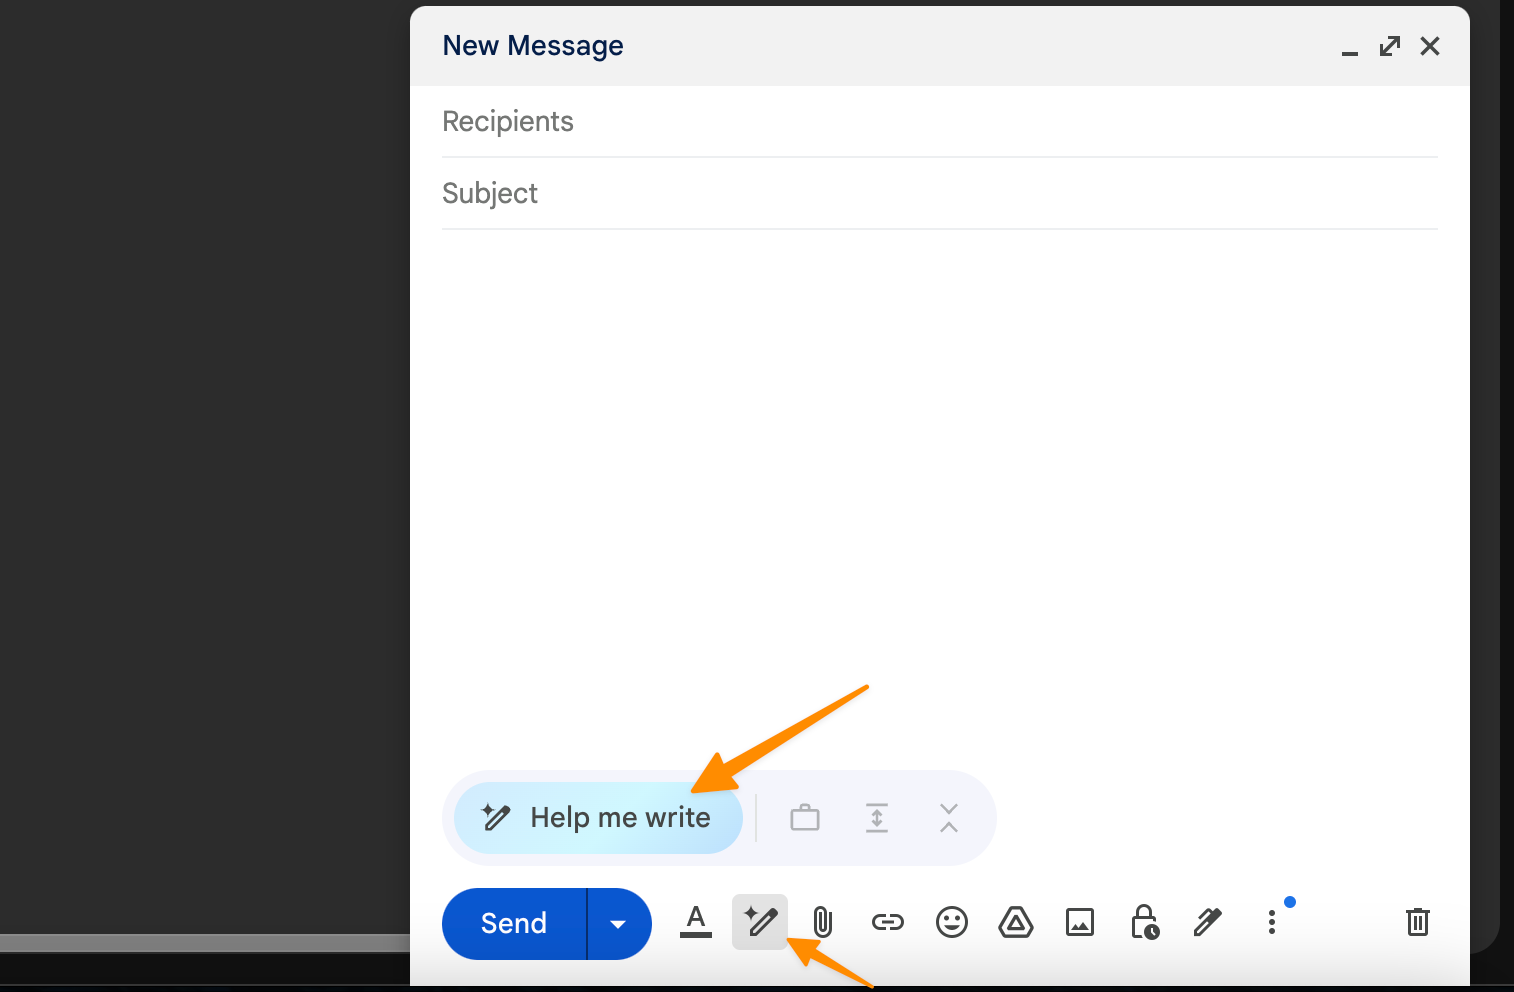Insert a link with the chain icon

tap(888, 922)
